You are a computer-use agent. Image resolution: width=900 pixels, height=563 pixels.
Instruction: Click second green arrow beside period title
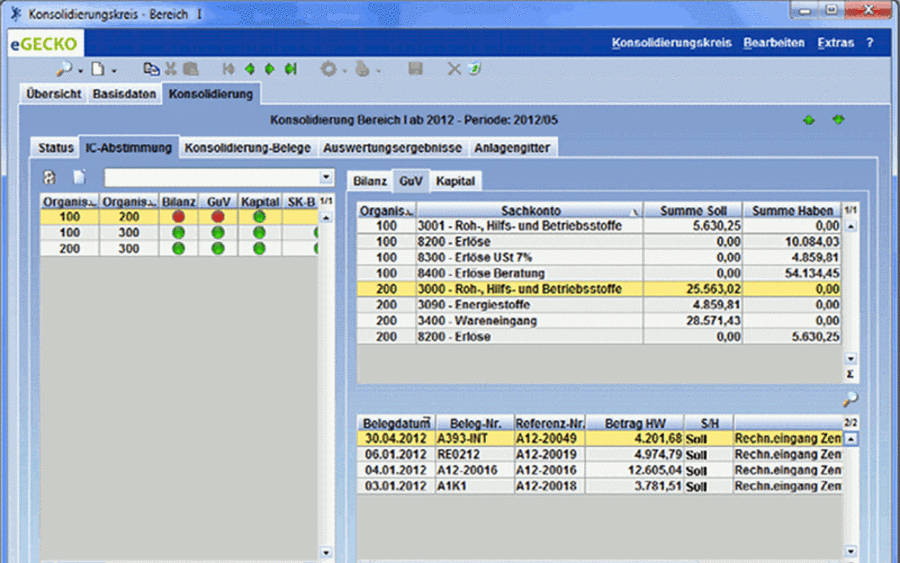pyautogui.click(x=839, y=119)
